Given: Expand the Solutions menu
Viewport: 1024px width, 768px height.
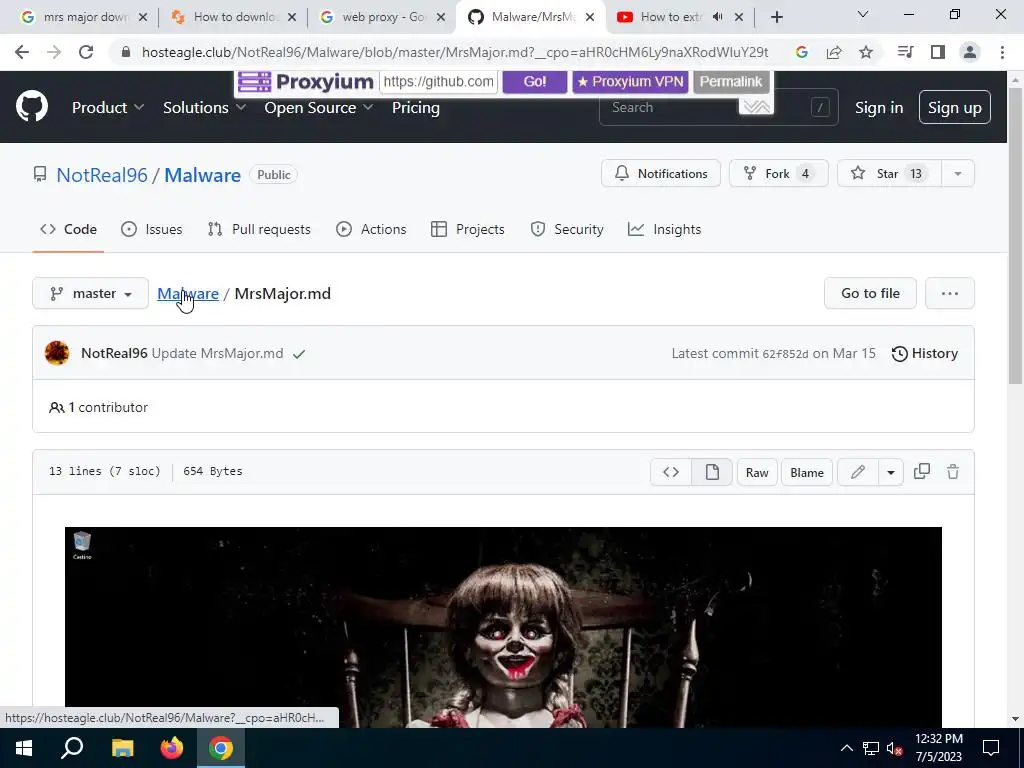Looking at the screenshot, I should tap(204, 108).
